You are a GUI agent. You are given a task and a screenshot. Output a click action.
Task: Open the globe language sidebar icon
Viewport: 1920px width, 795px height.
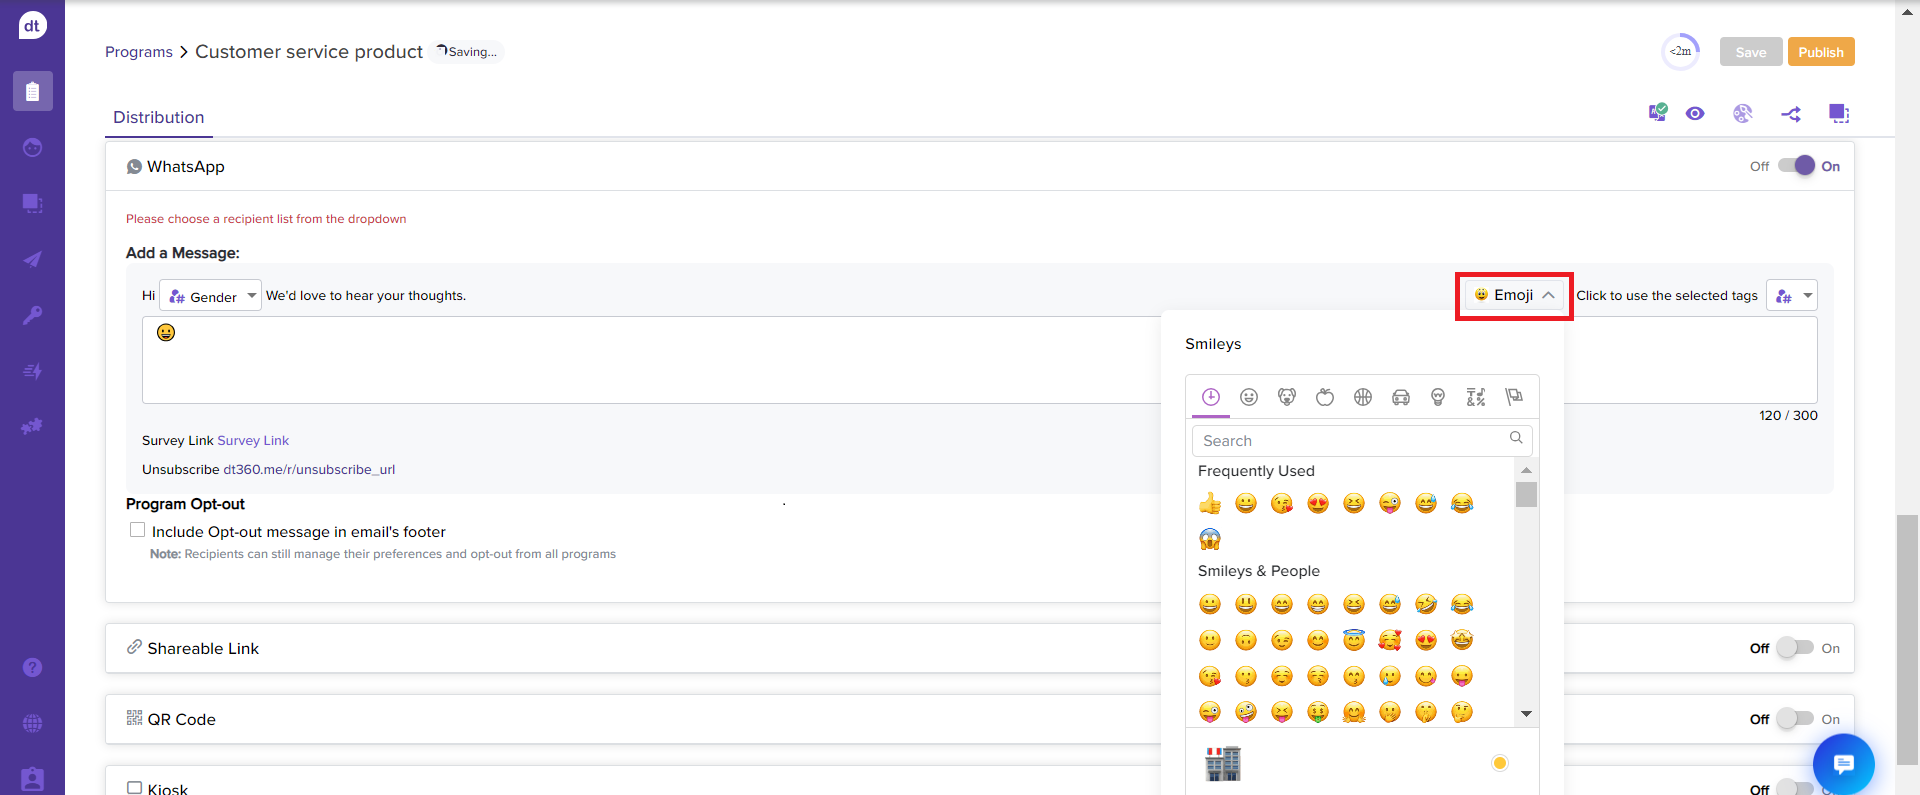coord(32,723)
